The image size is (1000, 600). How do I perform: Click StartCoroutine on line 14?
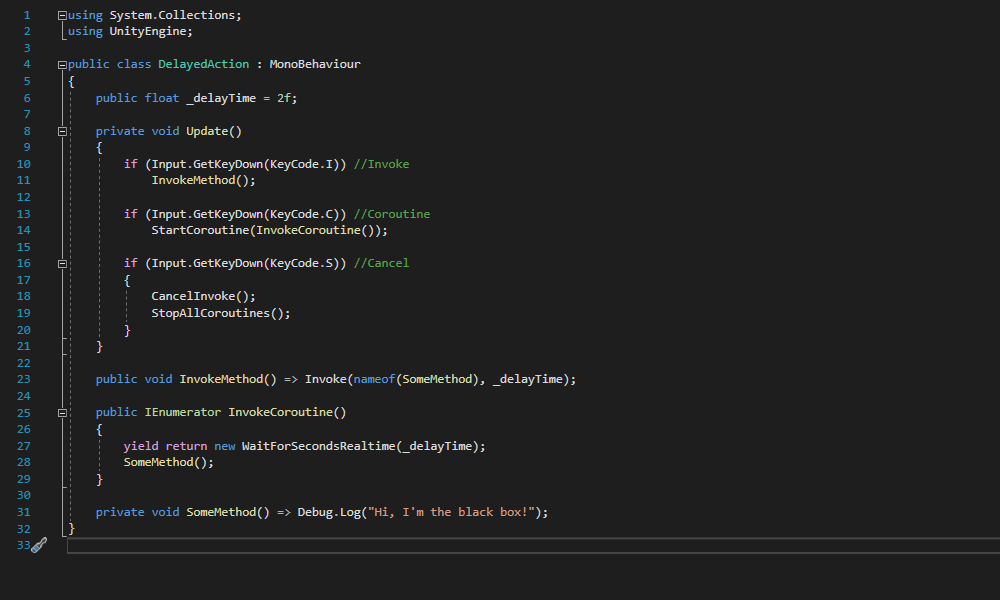[200, 230]
